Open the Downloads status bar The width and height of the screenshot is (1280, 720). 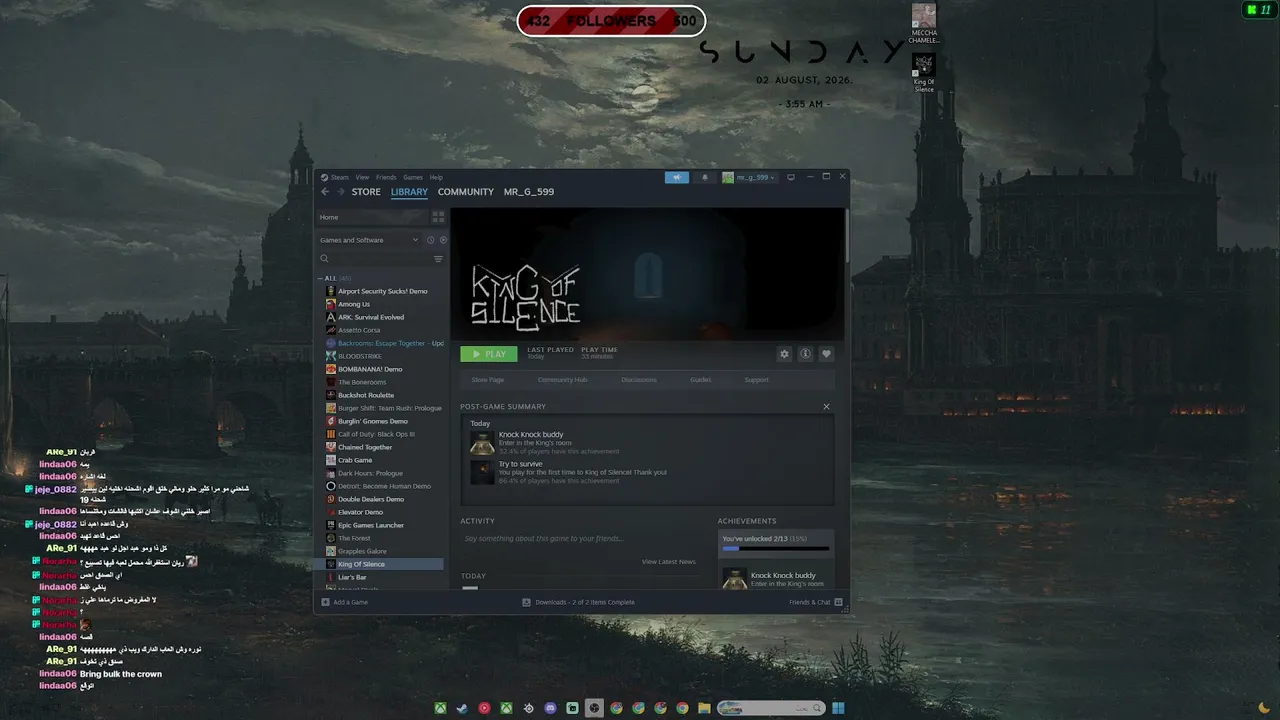click(579, 602)
